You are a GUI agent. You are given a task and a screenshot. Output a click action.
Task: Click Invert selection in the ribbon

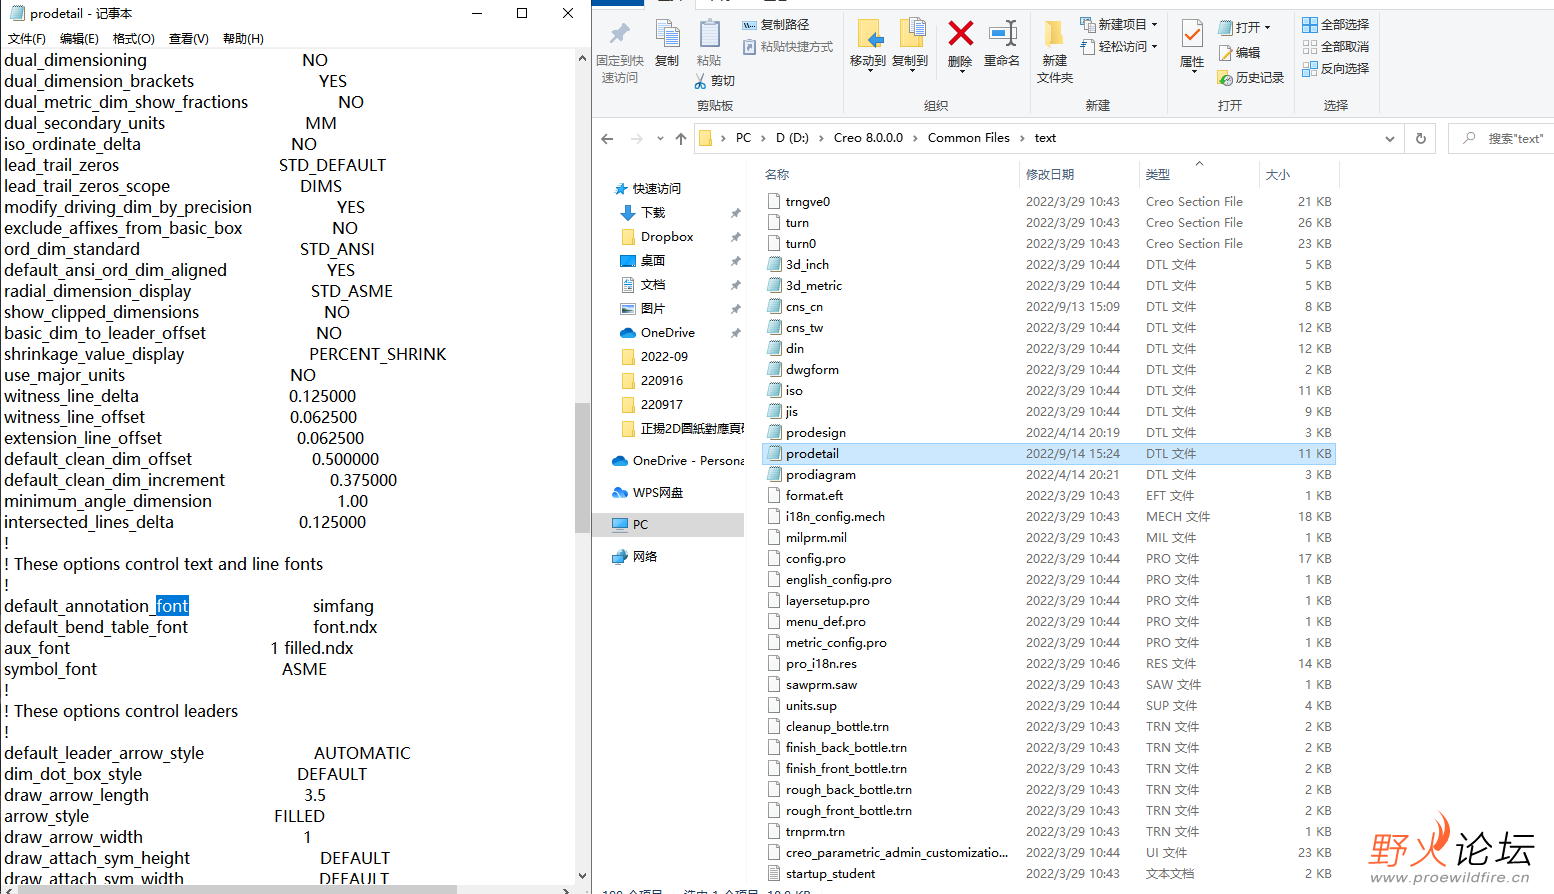1336,68
